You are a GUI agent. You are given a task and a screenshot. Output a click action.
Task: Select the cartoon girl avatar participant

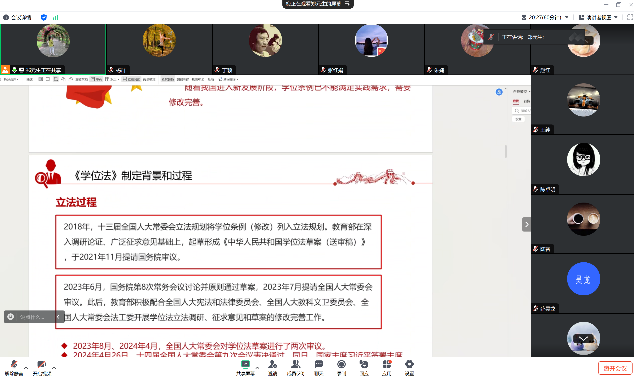pos(583,159)
